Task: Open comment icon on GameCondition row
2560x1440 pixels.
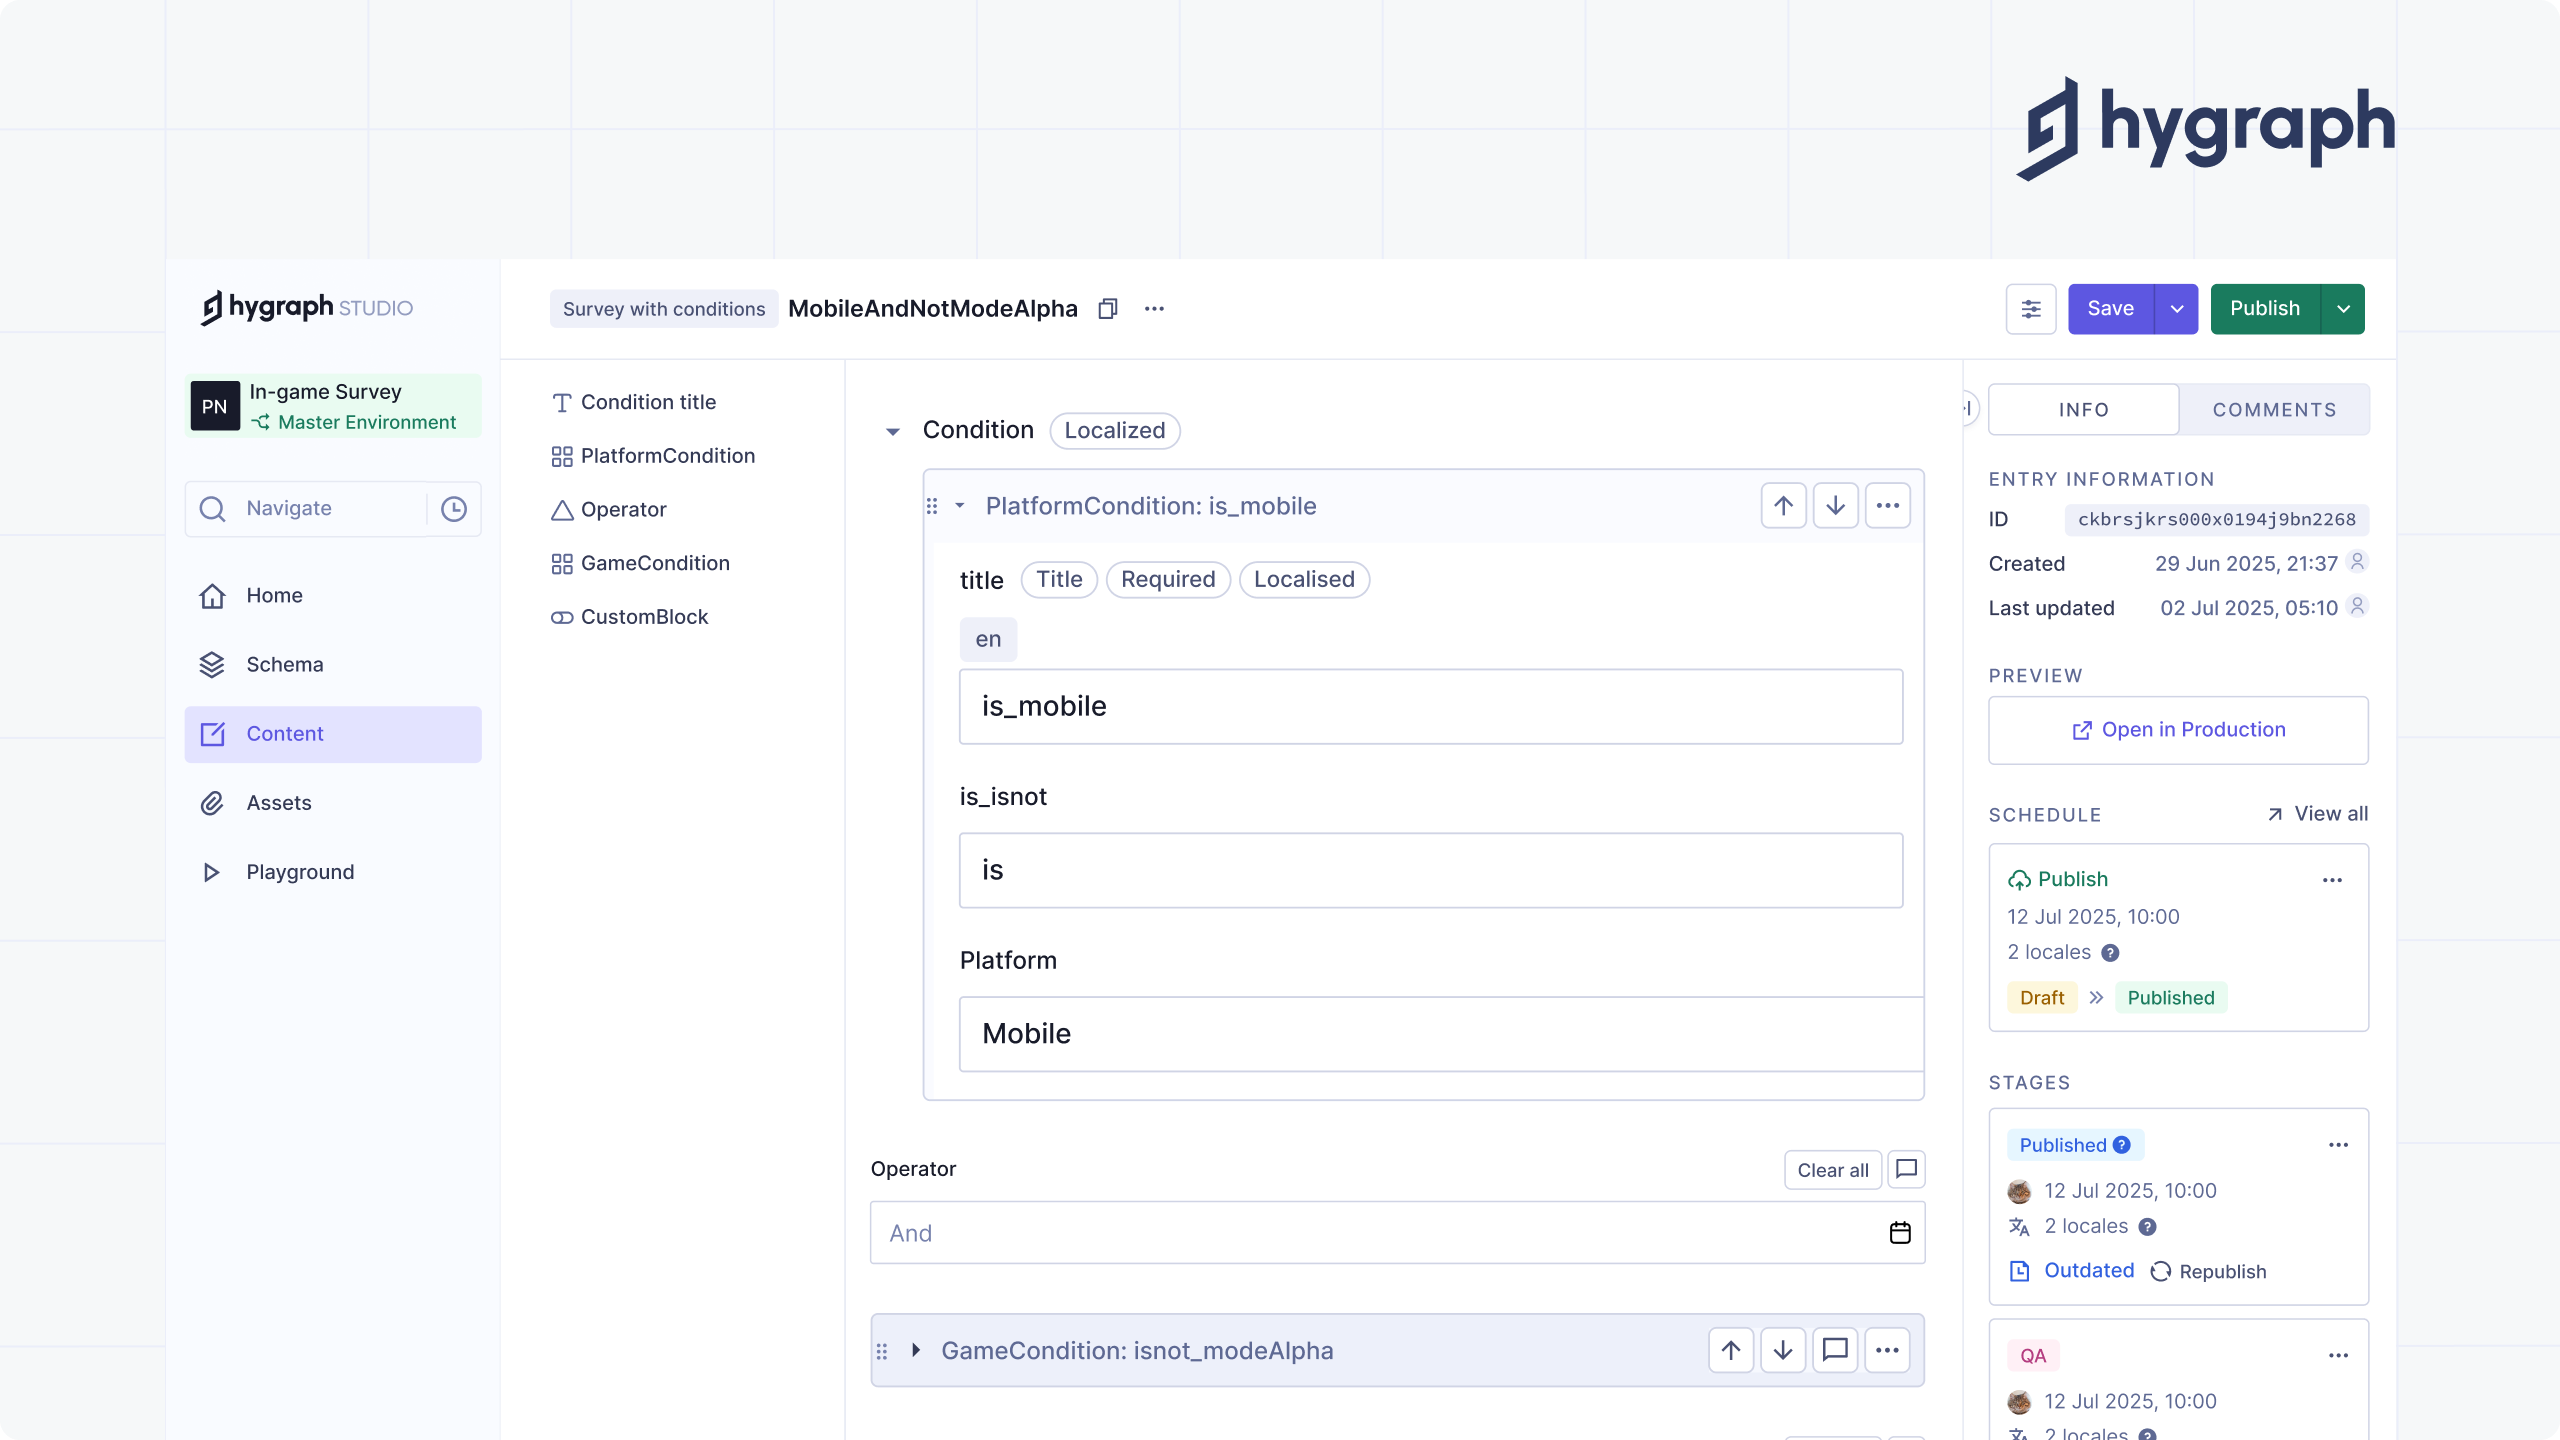Action: tap(1835, 1351)
